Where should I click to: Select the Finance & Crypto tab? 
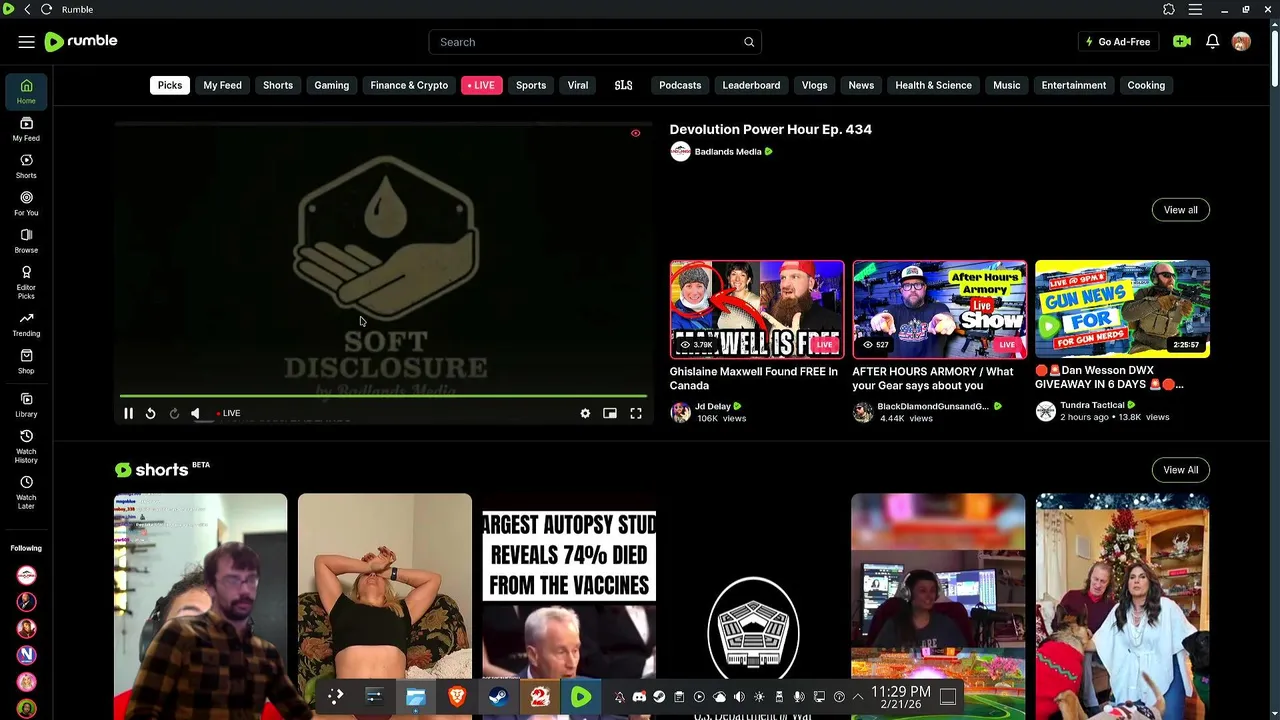coord(409,85)
